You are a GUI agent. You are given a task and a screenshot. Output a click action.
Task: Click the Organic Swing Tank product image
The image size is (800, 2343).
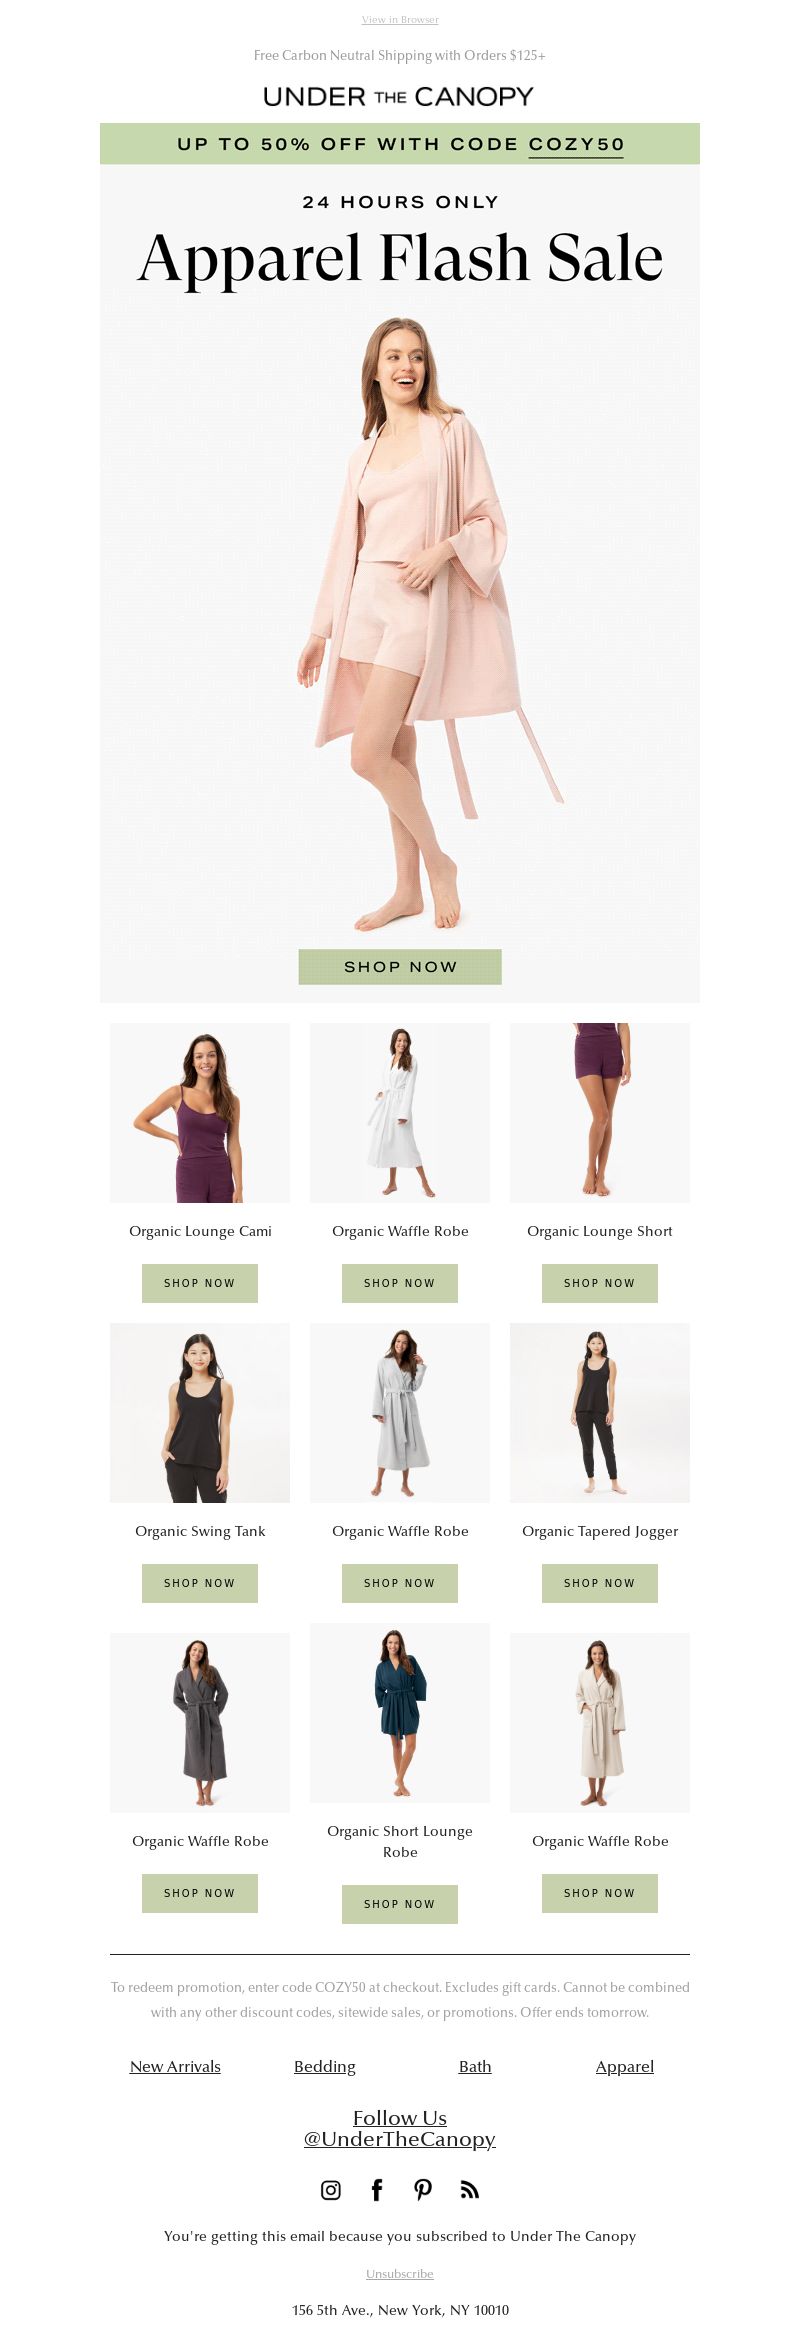[x=200, y=1413]
